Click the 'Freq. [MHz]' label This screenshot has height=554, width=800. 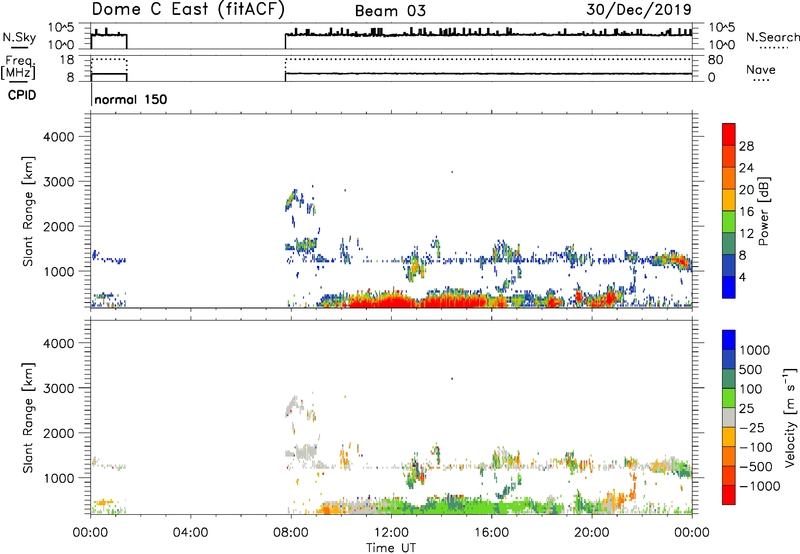coord(18,68)
